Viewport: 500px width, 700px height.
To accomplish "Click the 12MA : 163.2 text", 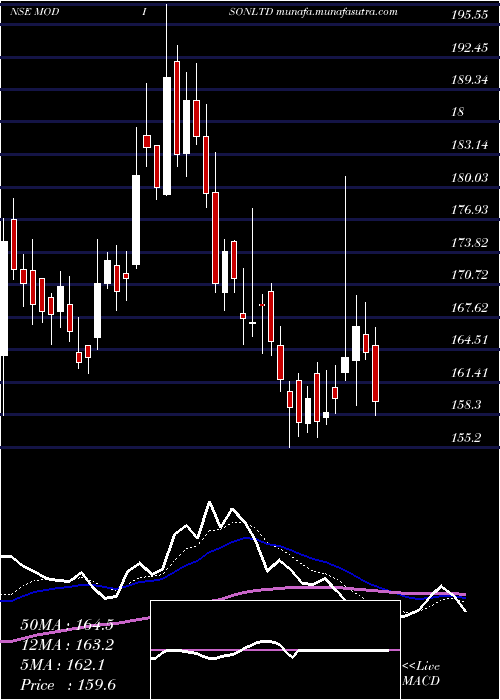I will 67,645.
